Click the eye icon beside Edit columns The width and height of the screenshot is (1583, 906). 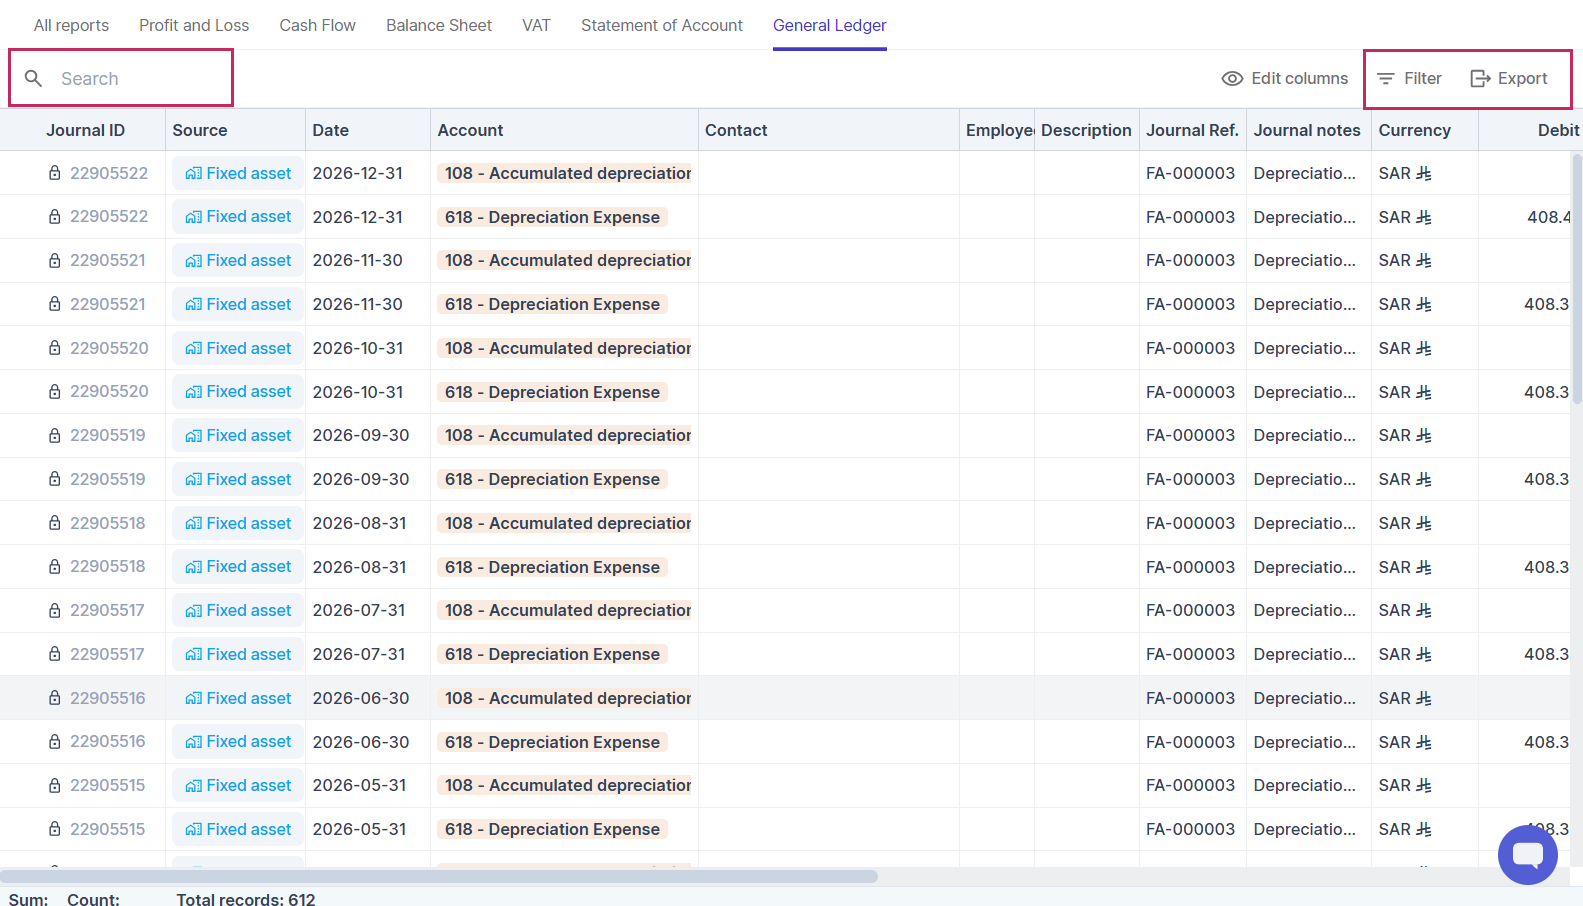[1232, 78]
